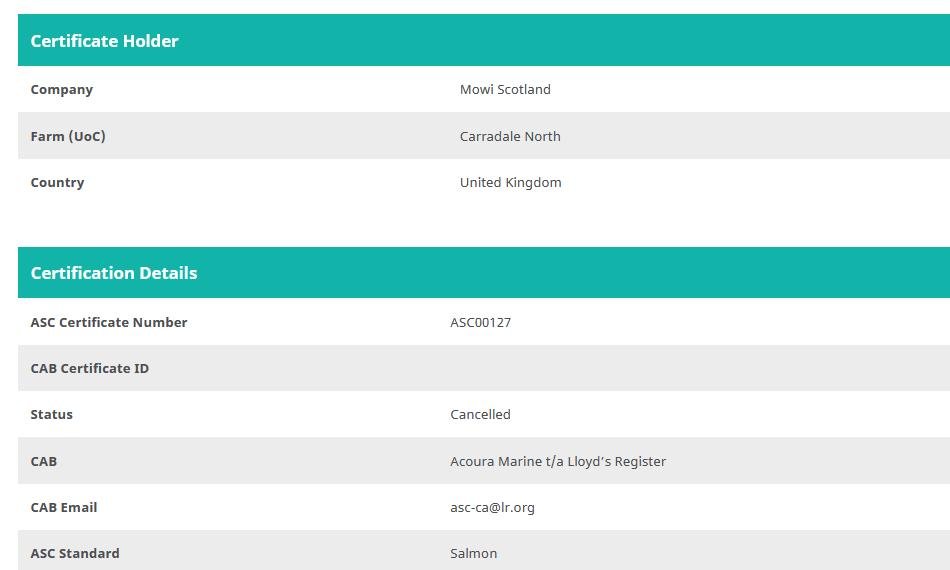This screenshot has width=950, height=570.
Task: Select the Carradale North farm name
Action: pyautogui.click(x=510, y=136)
